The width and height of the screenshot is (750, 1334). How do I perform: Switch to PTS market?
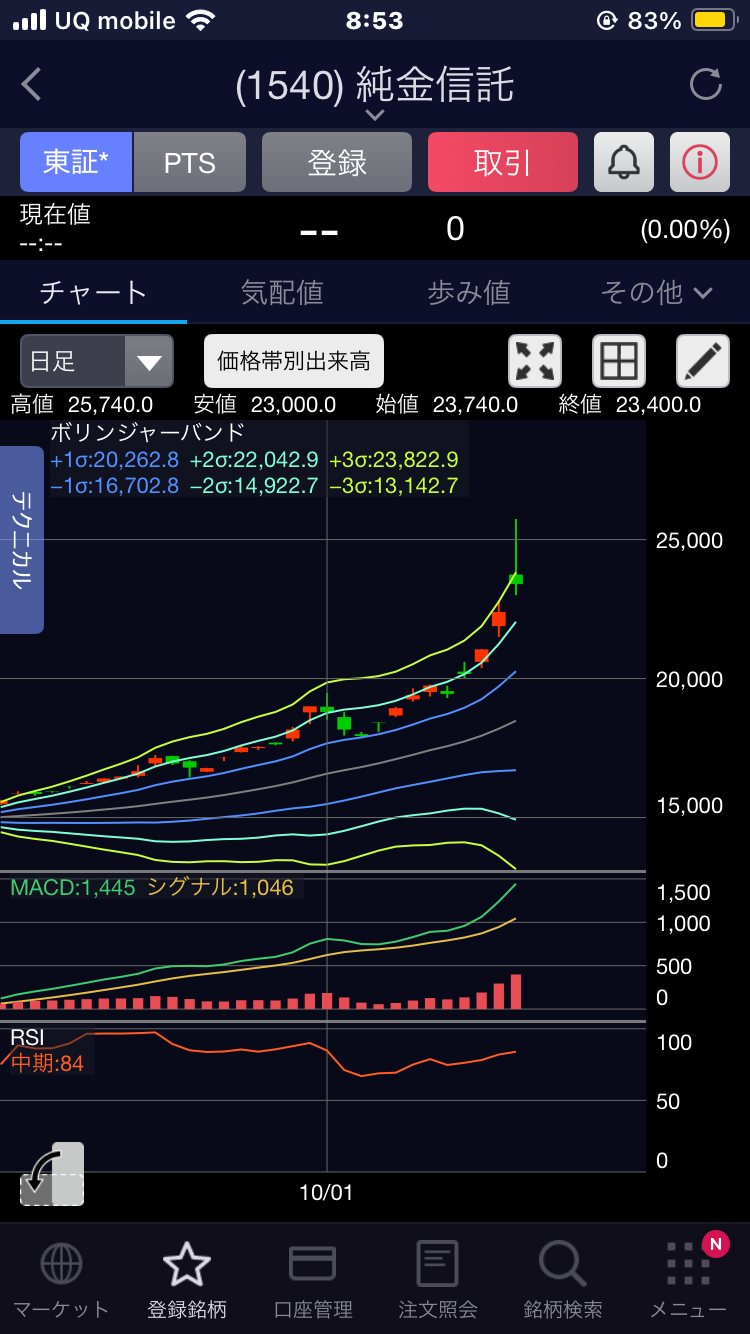(190, 162)
